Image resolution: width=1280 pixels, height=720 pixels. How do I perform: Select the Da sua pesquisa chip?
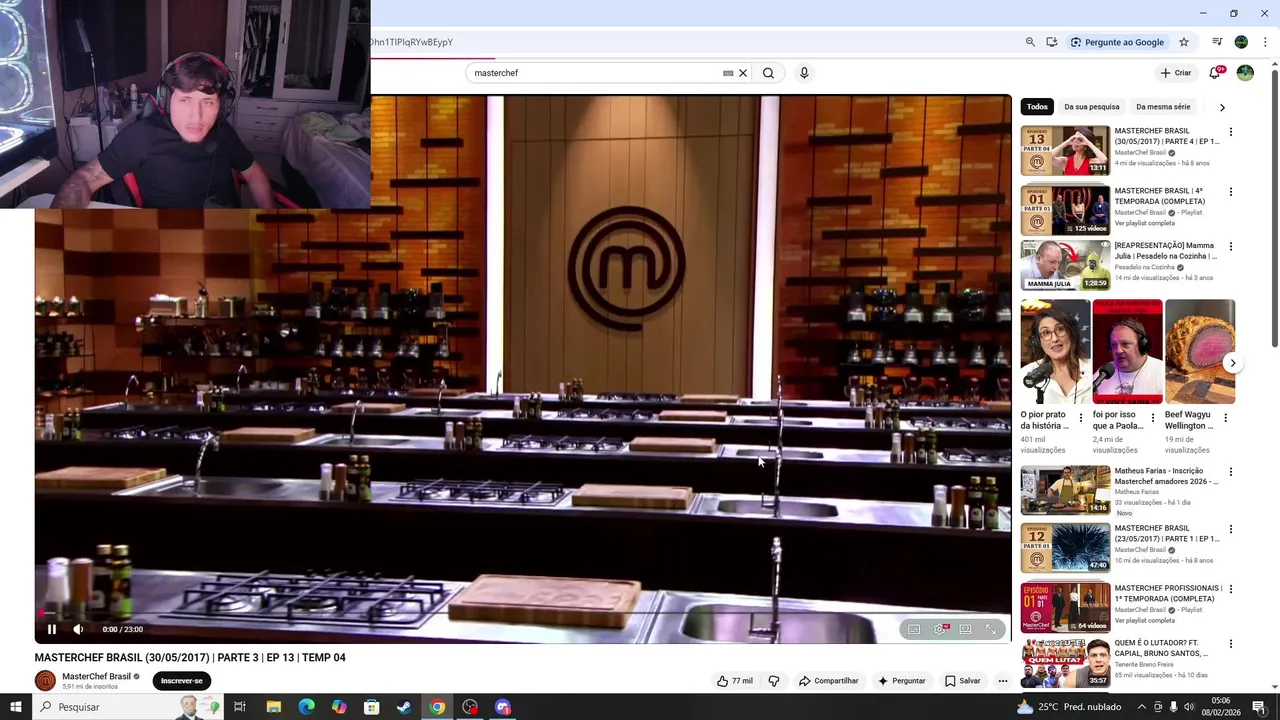pos(1091,107)
